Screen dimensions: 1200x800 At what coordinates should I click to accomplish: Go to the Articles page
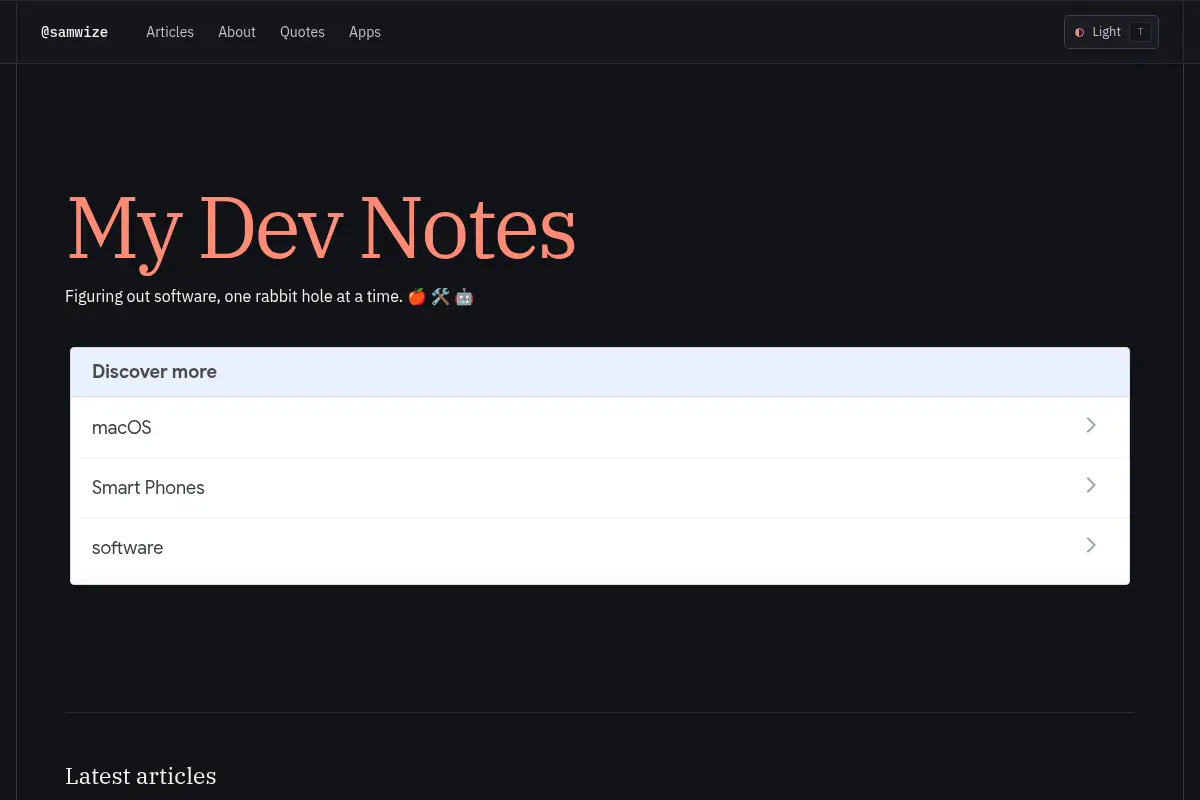coord(170,32)
